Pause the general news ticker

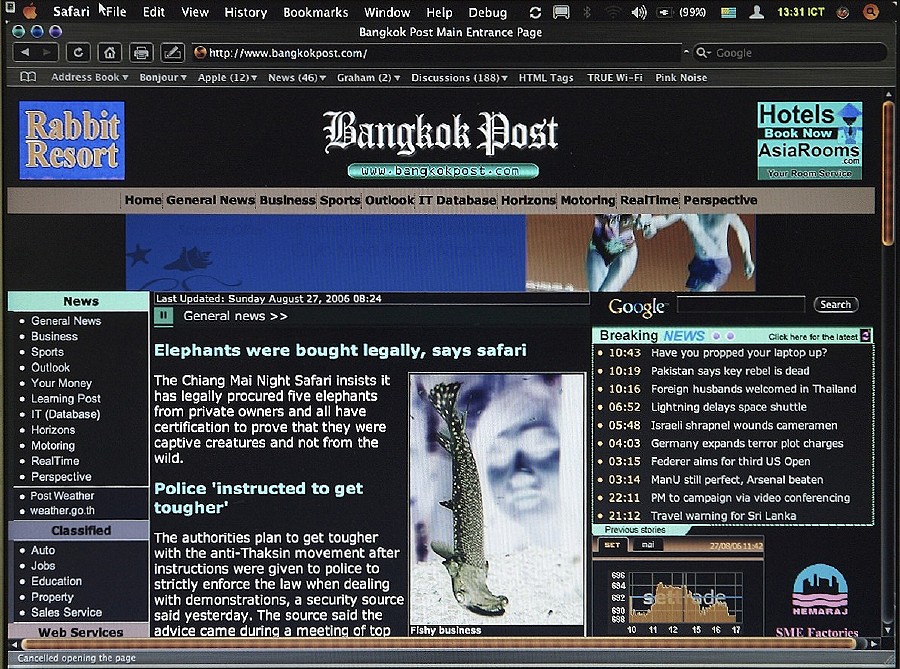click(164, 316)
